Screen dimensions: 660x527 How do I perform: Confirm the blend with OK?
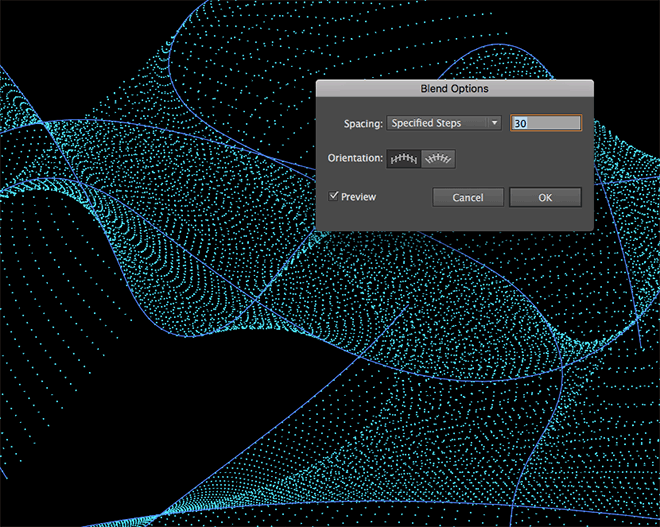[x=544, y=197]
